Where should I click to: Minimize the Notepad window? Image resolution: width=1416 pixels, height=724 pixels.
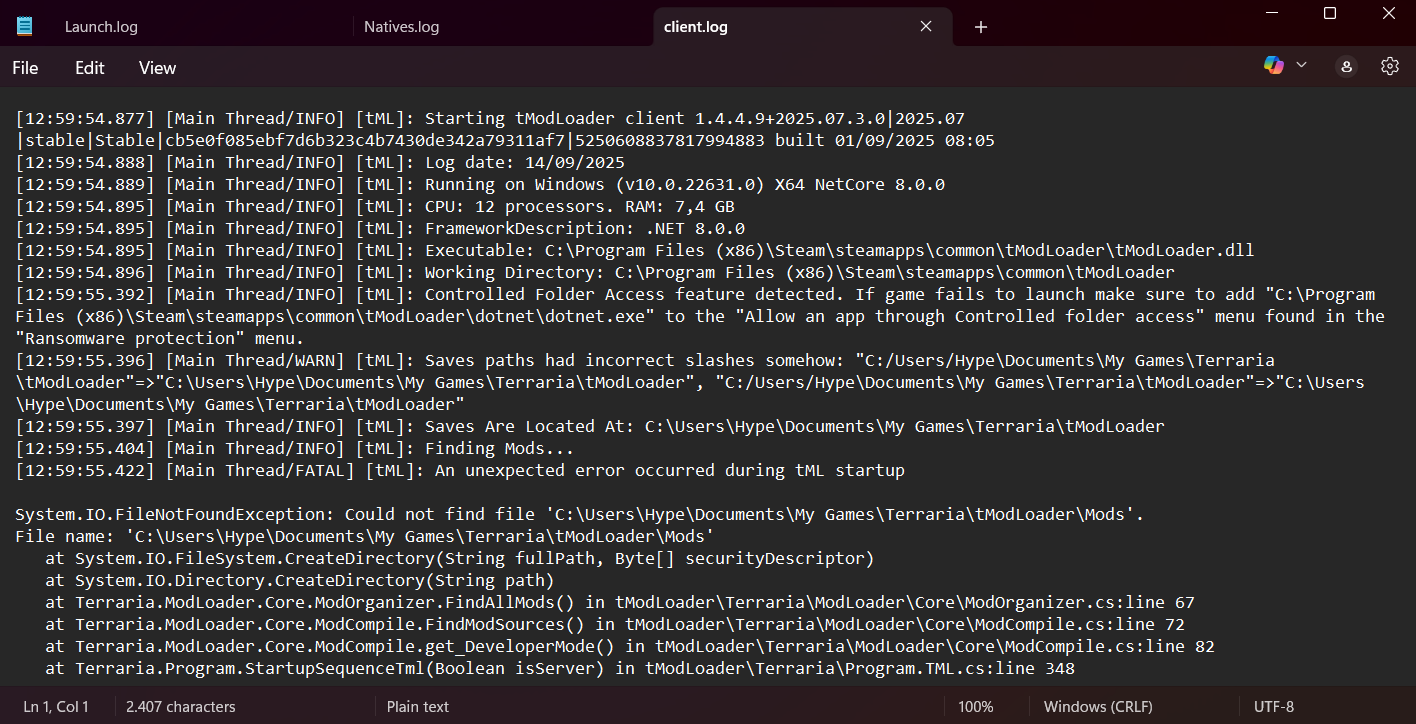pos(1271,13)
